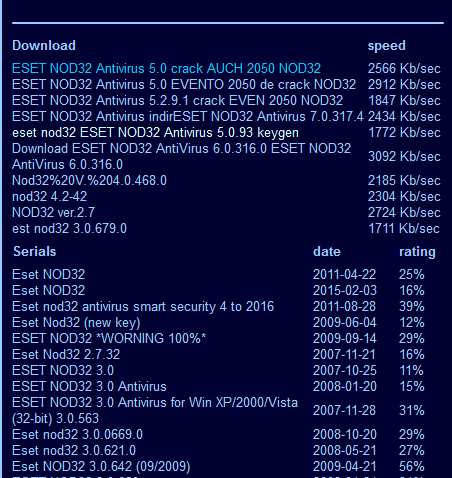Screen dimensions: 452x478
Task: Click ESET NOD32 *WORNING 100%* serial
Action: 109,338
